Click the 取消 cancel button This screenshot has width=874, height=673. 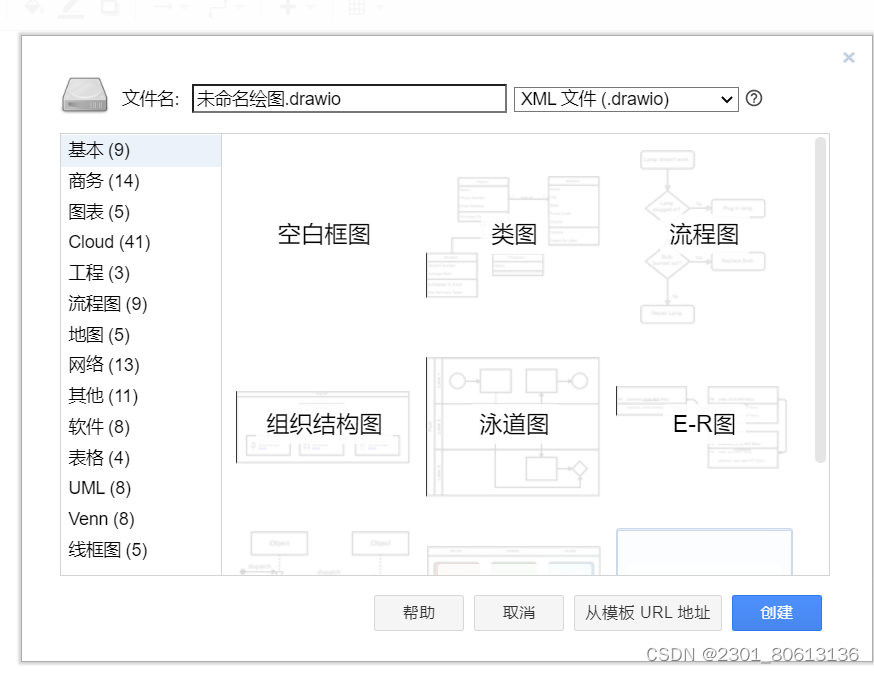(x=519, y=613)
